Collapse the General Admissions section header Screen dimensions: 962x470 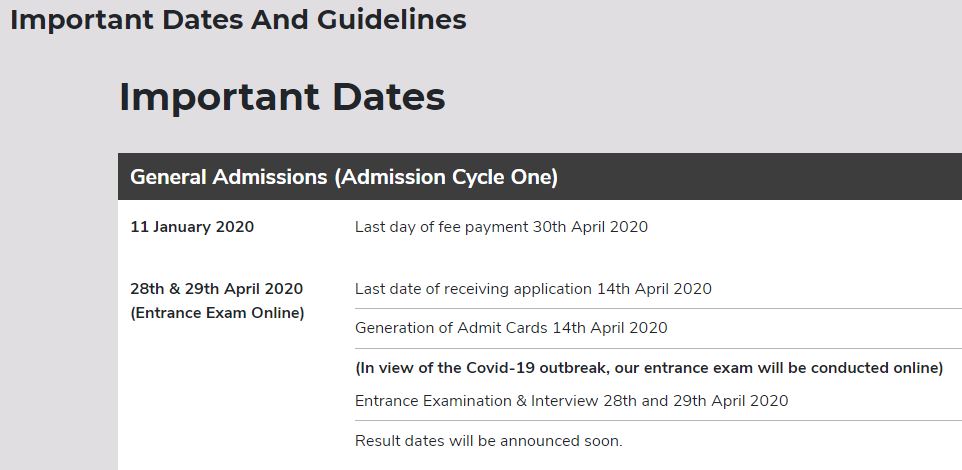coord(540,177)
